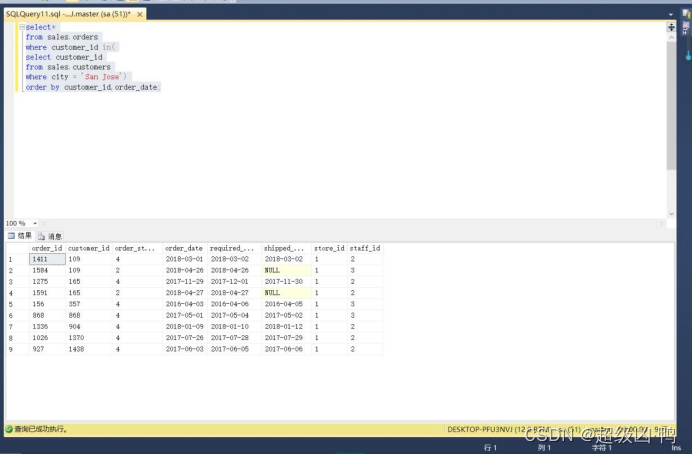Click the order_st... column header
692x454 pixels.
click(x=137, y=248)
